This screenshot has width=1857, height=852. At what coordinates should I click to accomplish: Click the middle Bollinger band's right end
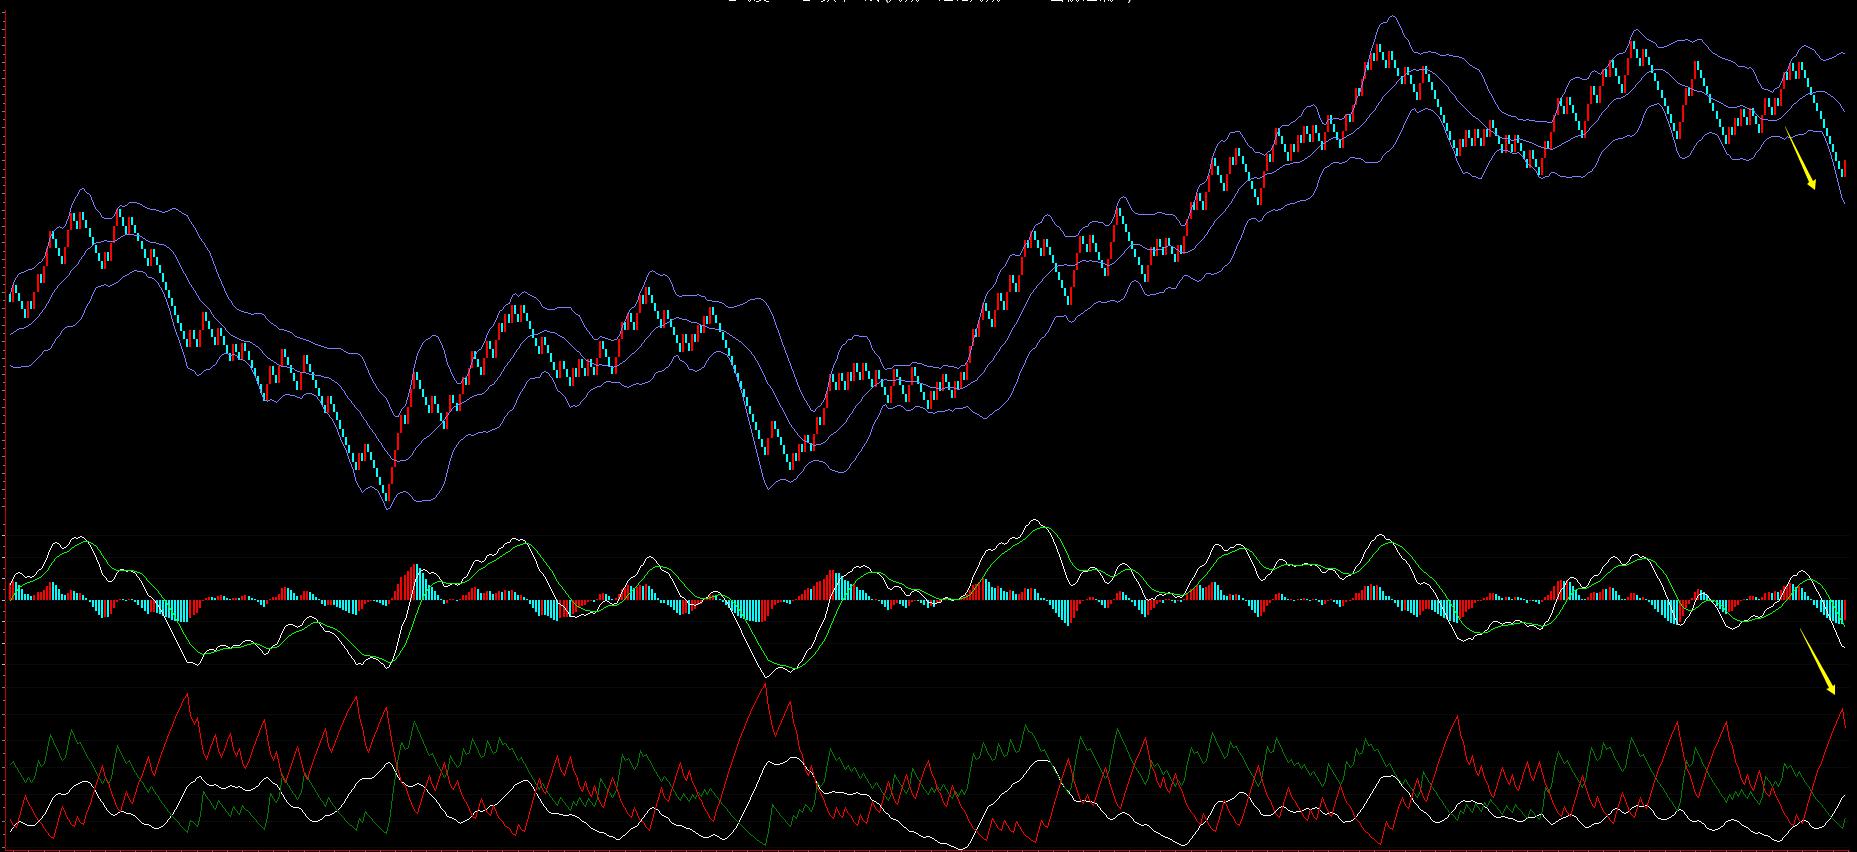tap(1844, 110)
